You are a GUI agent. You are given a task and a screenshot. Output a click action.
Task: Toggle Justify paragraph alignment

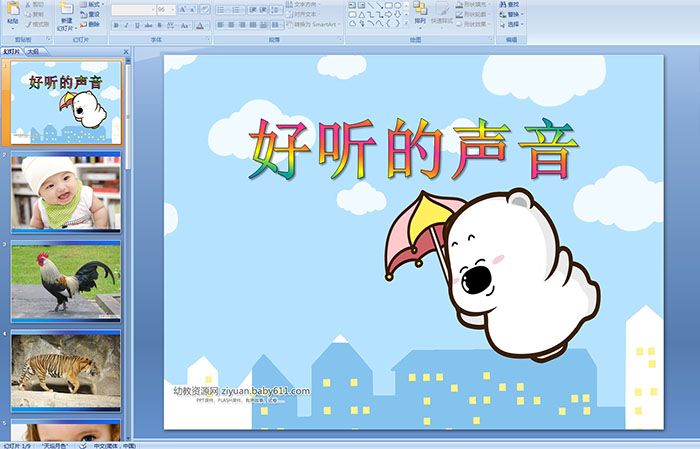pyautogui.click(x=253, y=25)
